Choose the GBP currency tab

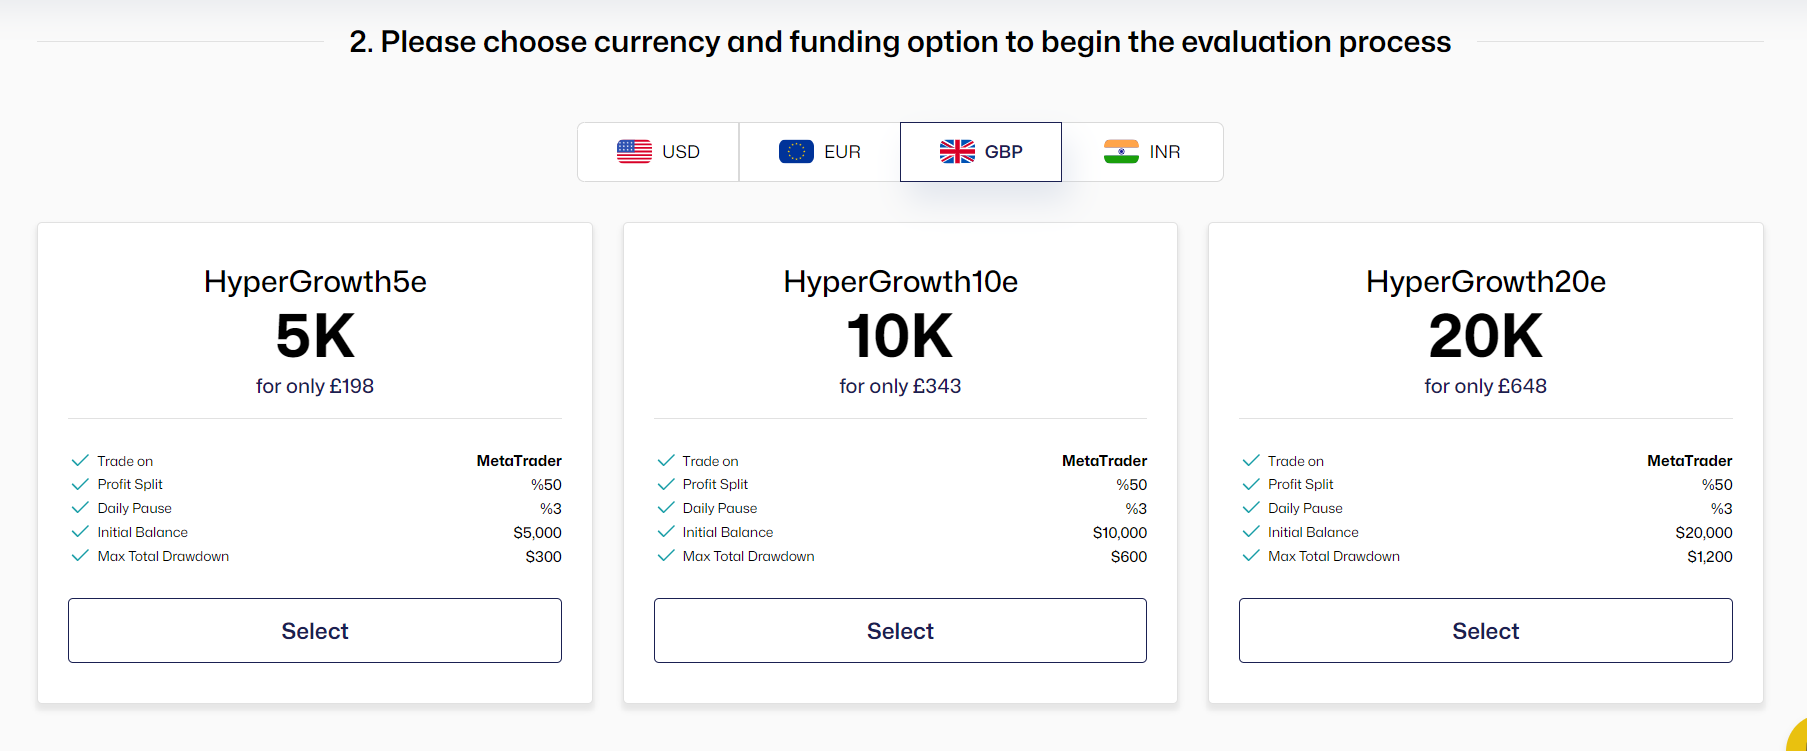coord(981,152)
